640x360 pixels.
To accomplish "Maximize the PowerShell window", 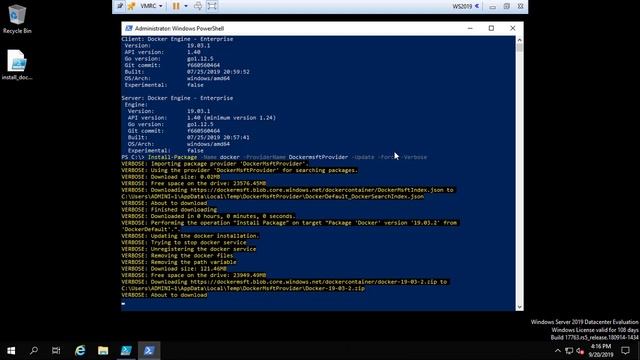I will tap(491, 28).
